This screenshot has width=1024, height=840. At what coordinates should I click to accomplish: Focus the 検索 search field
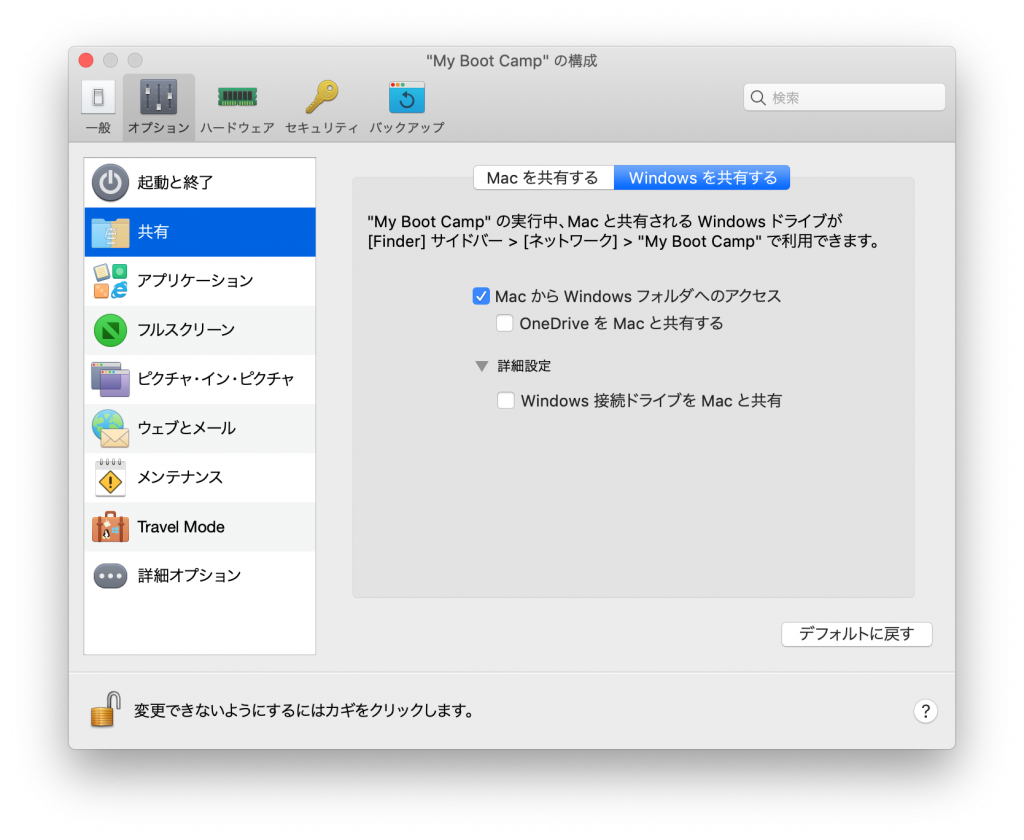[844, 98]
